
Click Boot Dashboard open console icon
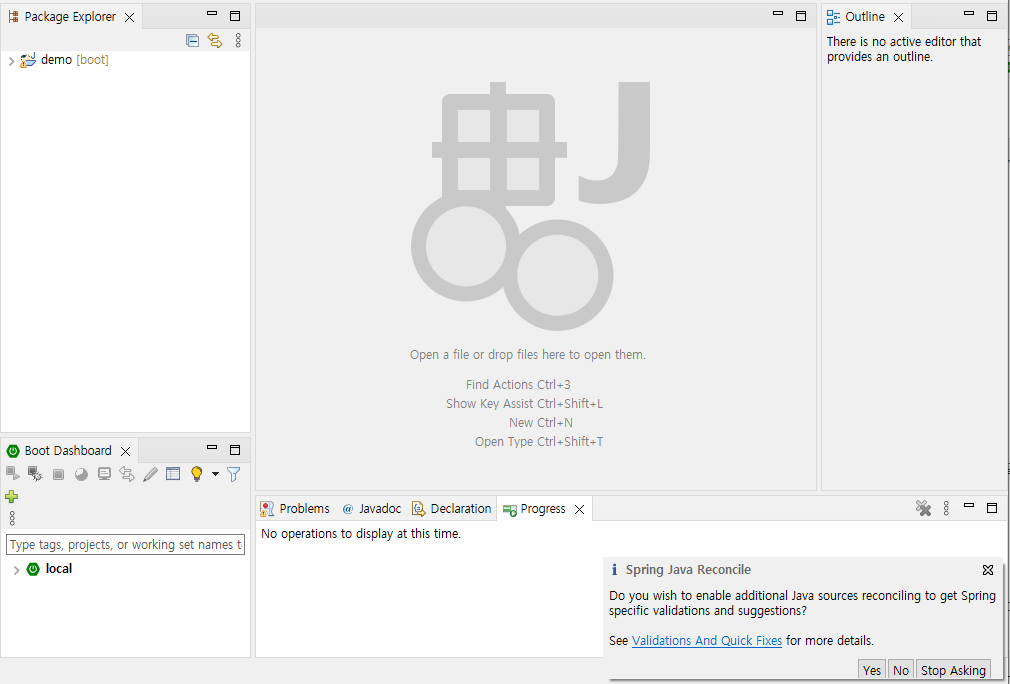click(x=104, y=474)
